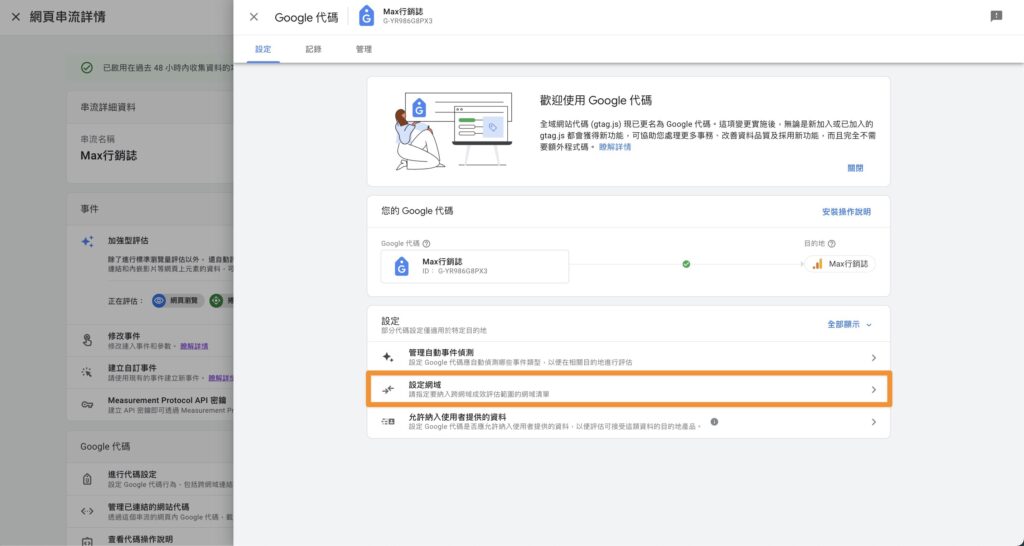This screenshot has height=546, width=1024.
Task: Switch to the 記錄 tab
Action: tap(313, 49)
